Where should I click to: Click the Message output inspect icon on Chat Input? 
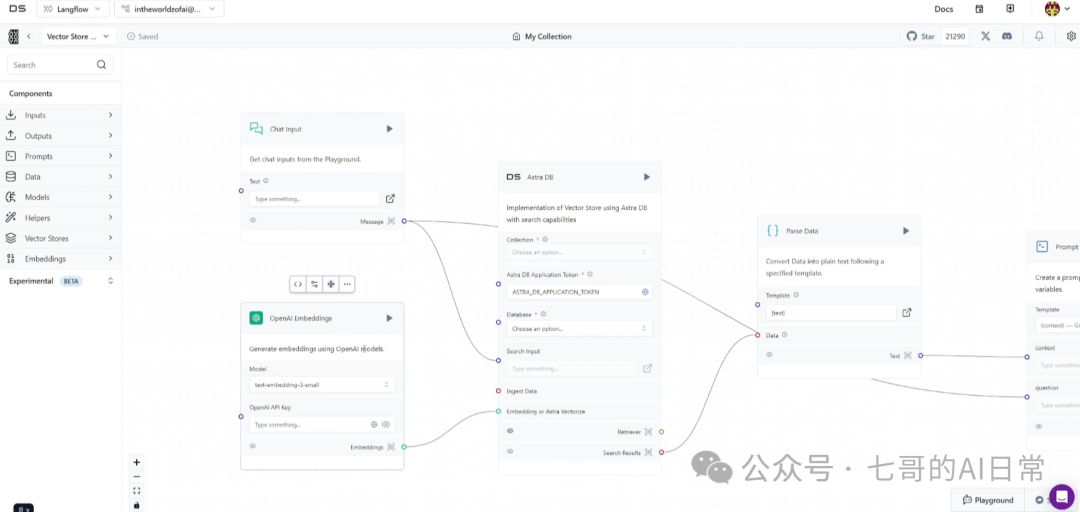(391, 221)
